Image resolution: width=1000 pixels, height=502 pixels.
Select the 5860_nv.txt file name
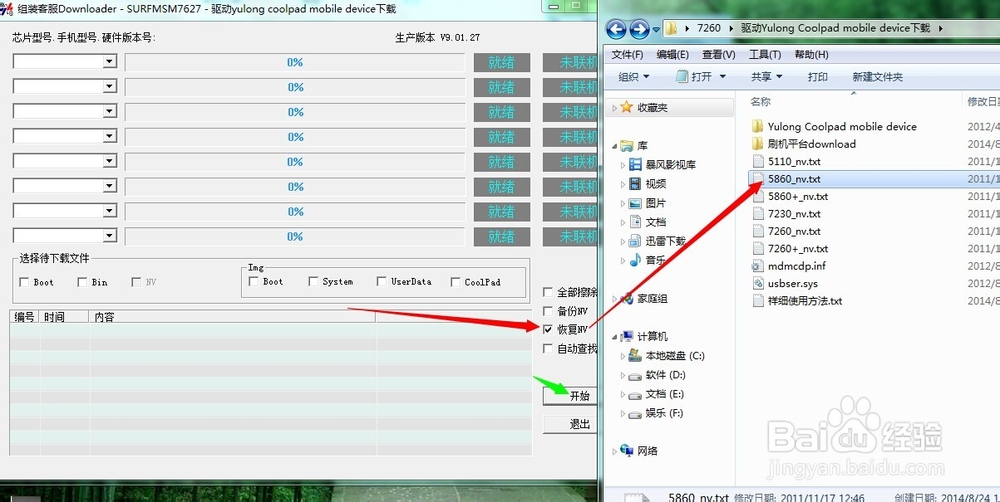(794, 179)
